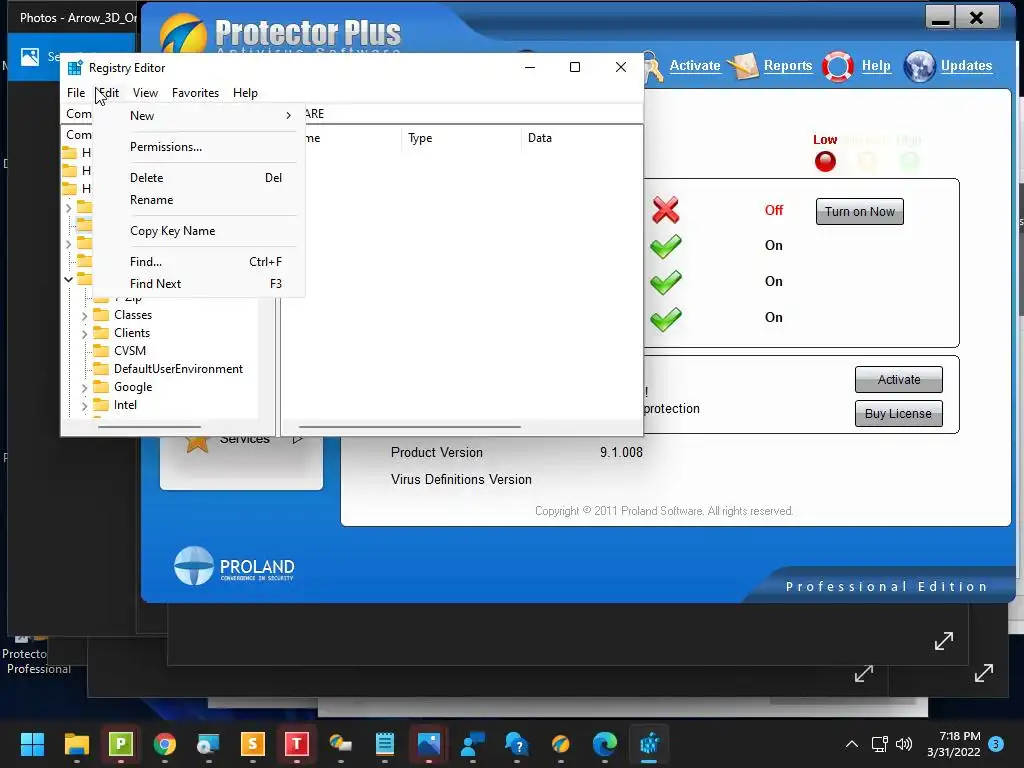Expand the Clients registry key
The height and width of the screenshot is (768, 1024).
84,334
